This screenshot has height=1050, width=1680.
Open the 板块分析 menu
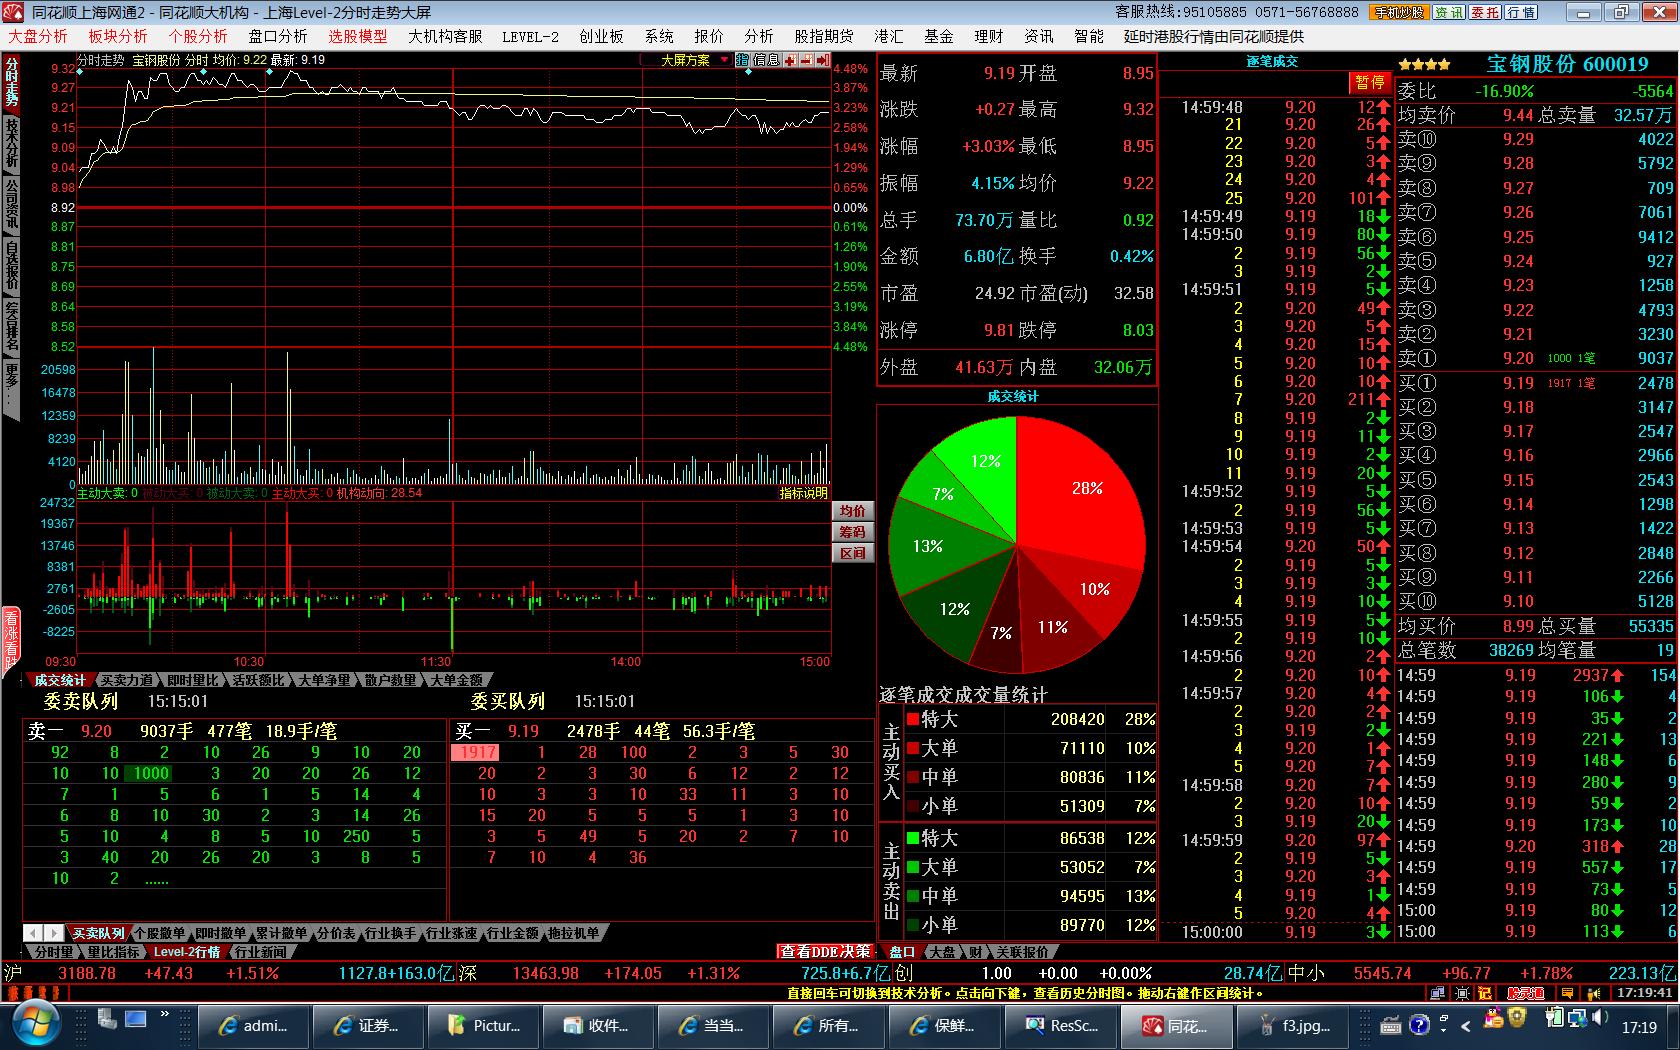point(118,36)
